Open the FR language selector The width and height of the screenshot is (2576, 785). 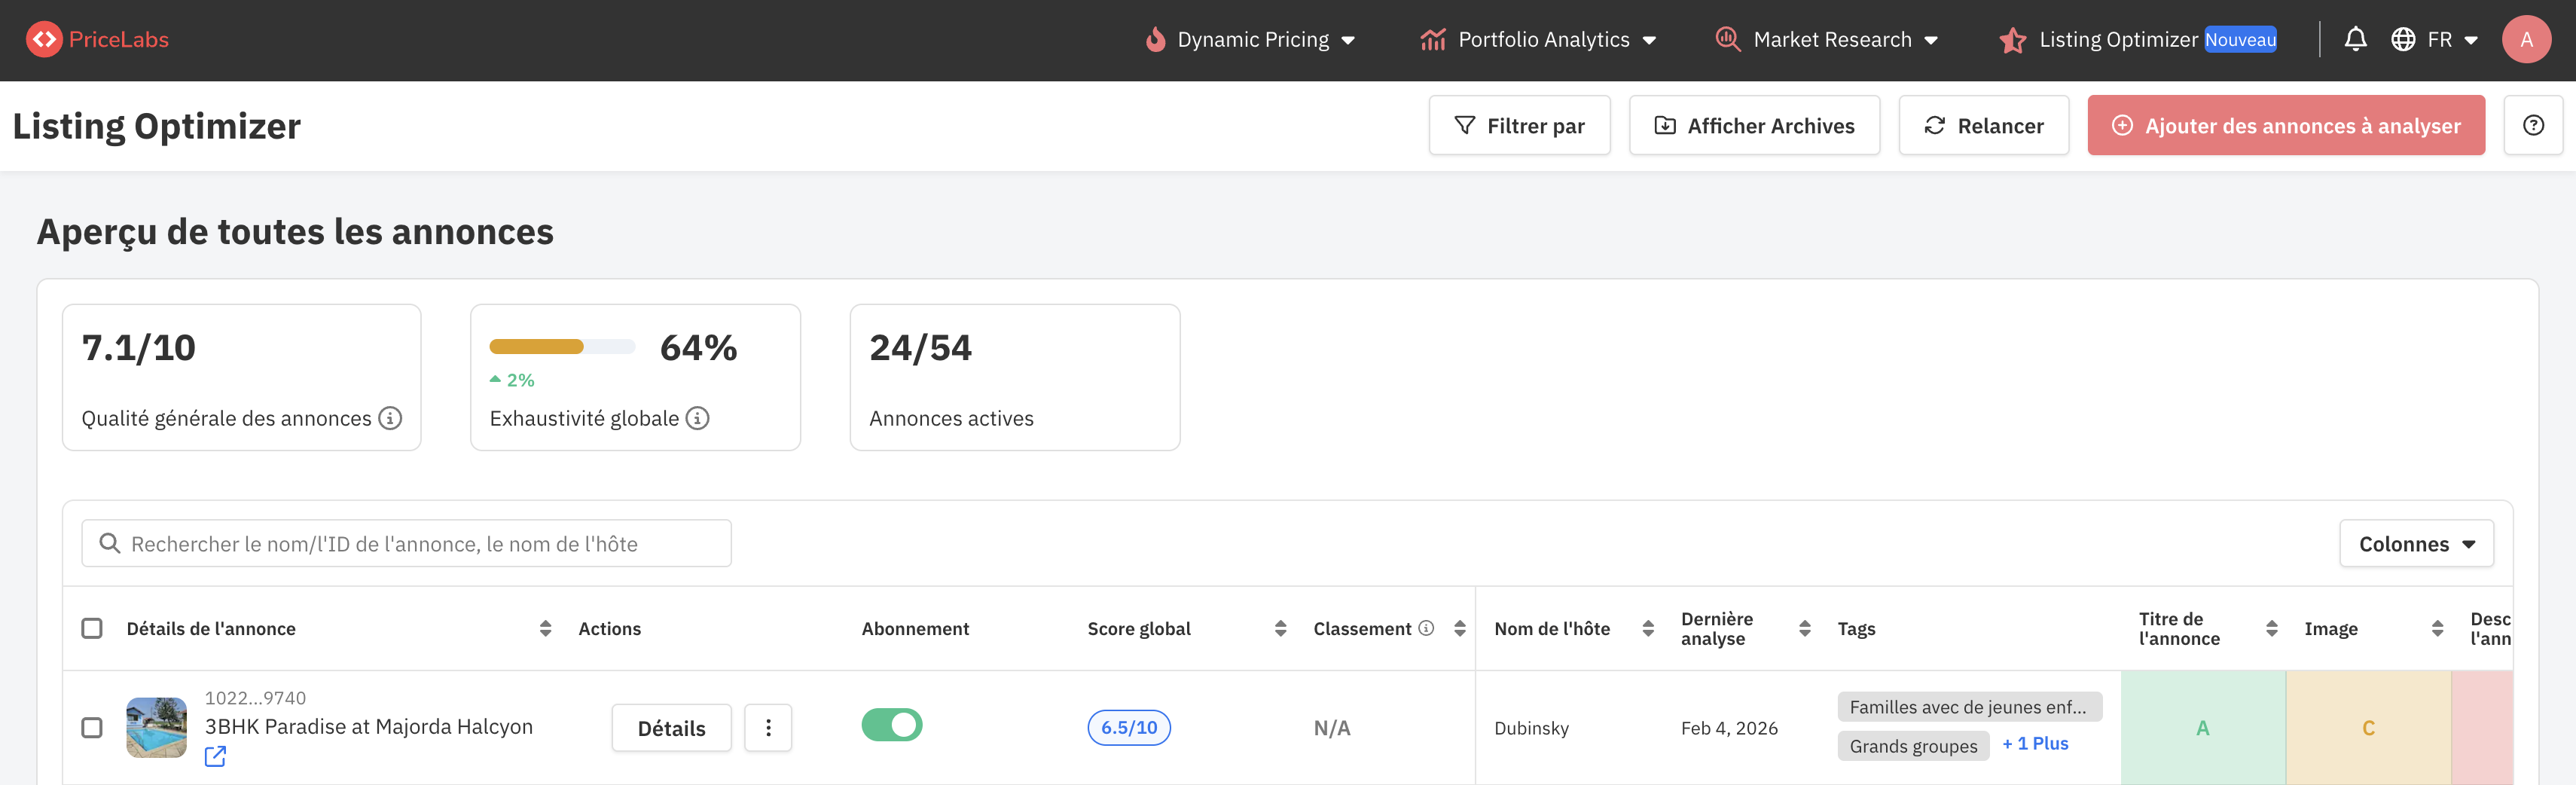click(x=2435, y=40)
